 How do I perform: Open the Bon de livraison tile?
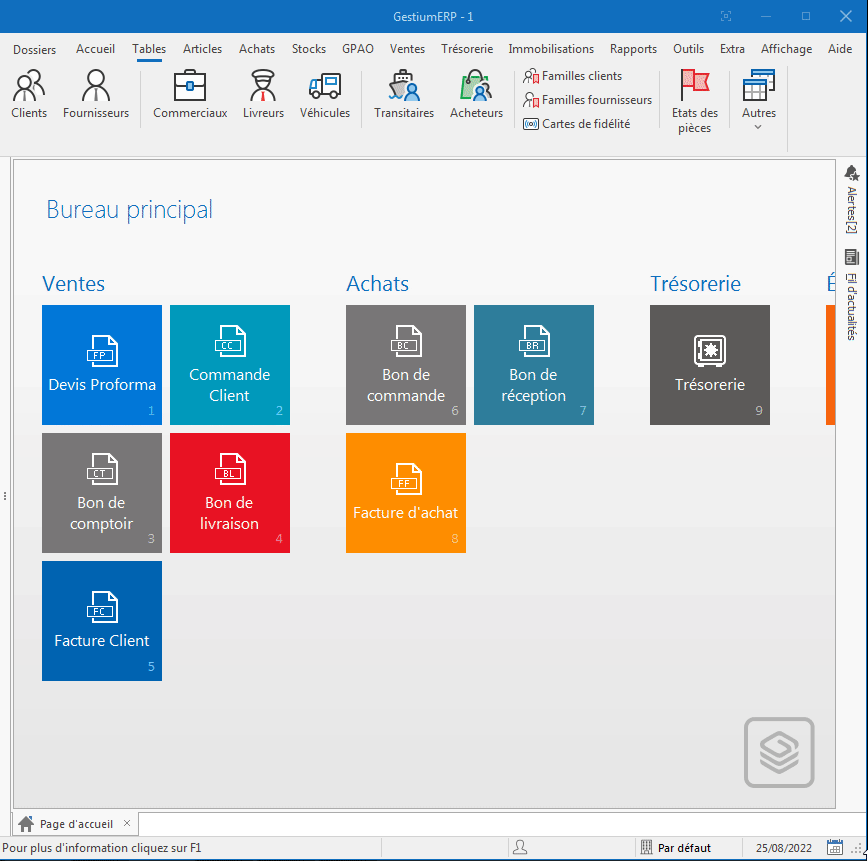230,493
